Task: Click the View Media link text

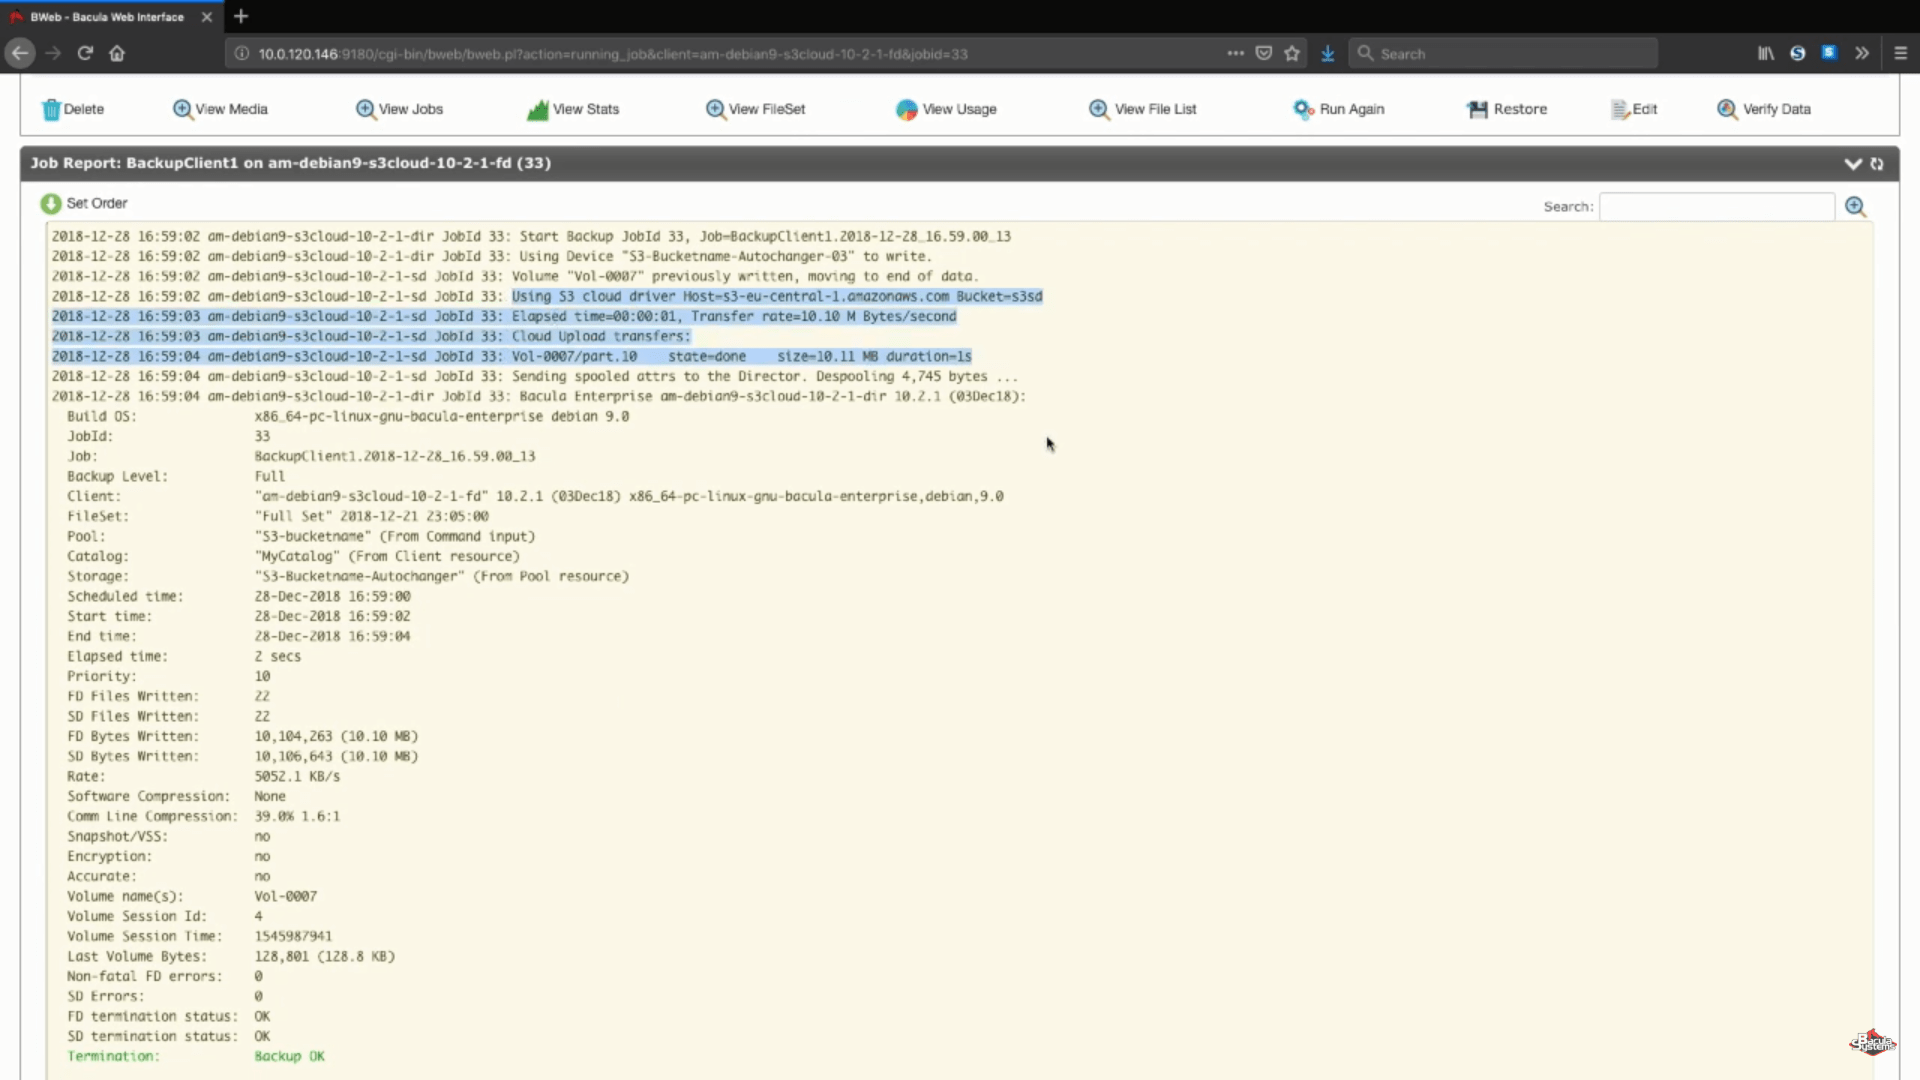Action: pyautogui.click(x=232, y=109)
